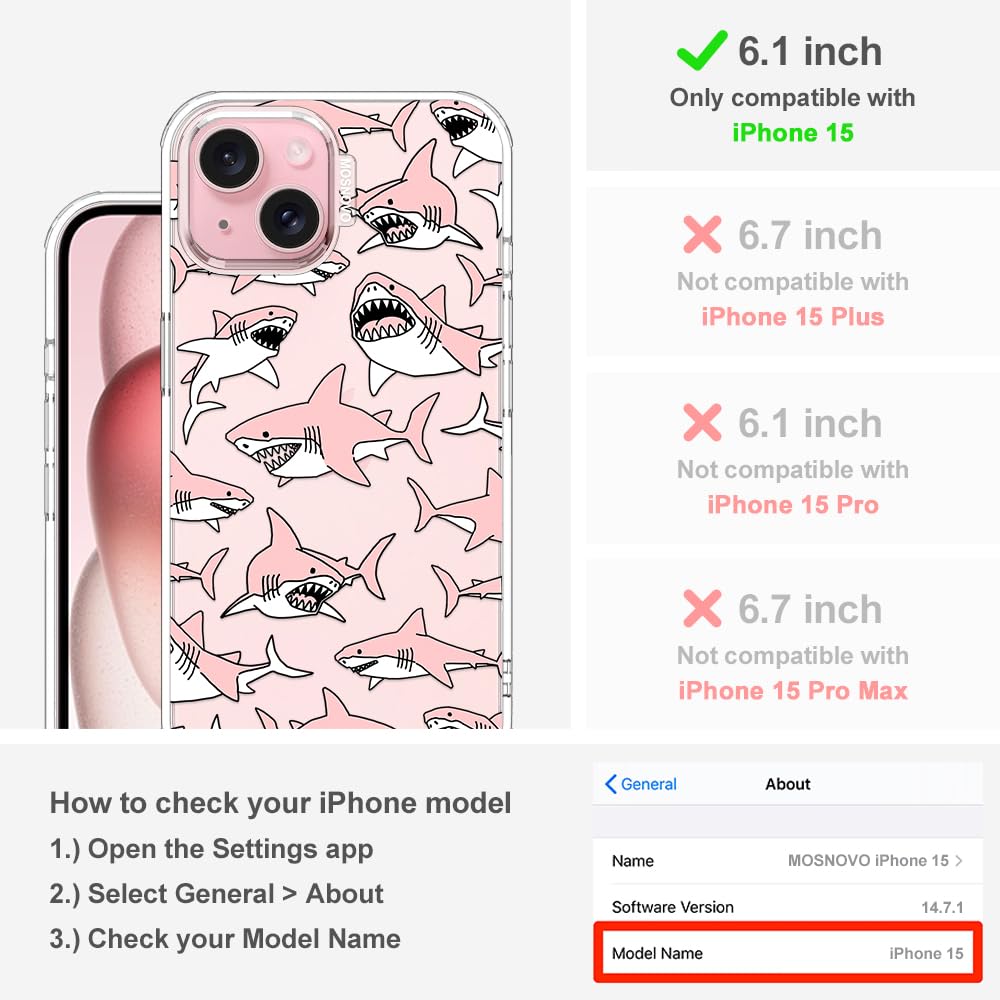
Task: Select the Name row showing MOSNOVO iPhone 15
Action: click(788, 861)
